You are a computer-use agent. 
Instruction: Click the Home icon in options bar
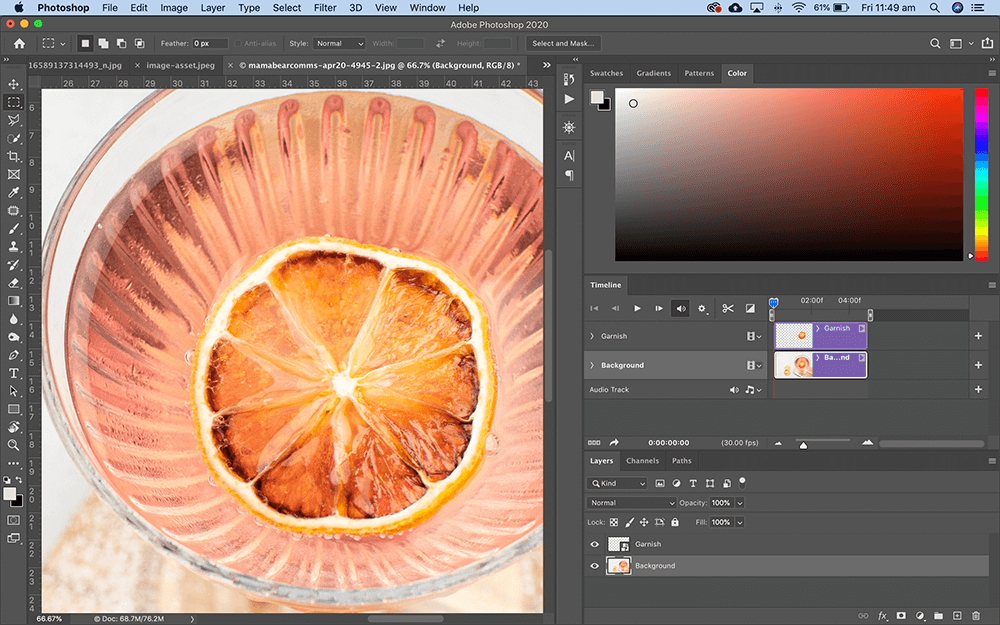(20, 43)
